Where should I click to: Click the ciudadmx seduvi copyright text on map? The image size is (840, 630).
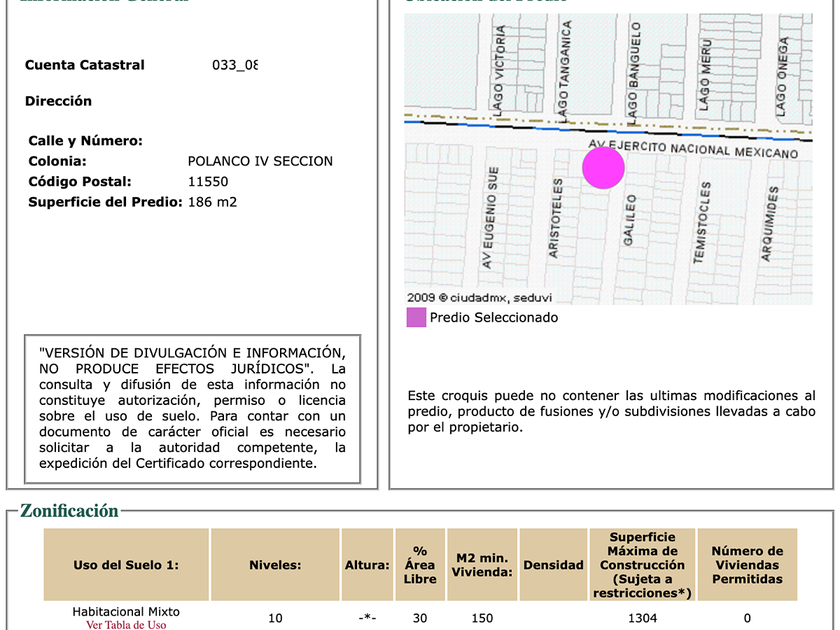point(479,297)
